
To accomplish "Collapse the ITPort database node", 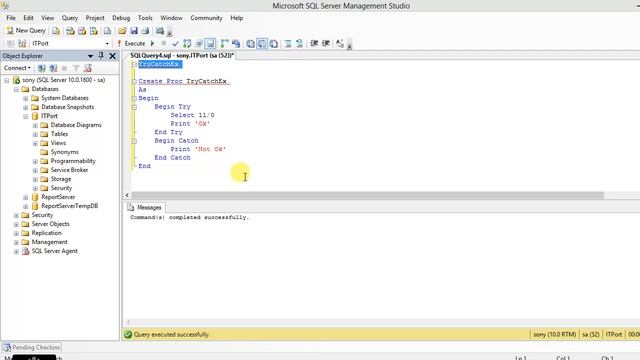I will 25,116.
